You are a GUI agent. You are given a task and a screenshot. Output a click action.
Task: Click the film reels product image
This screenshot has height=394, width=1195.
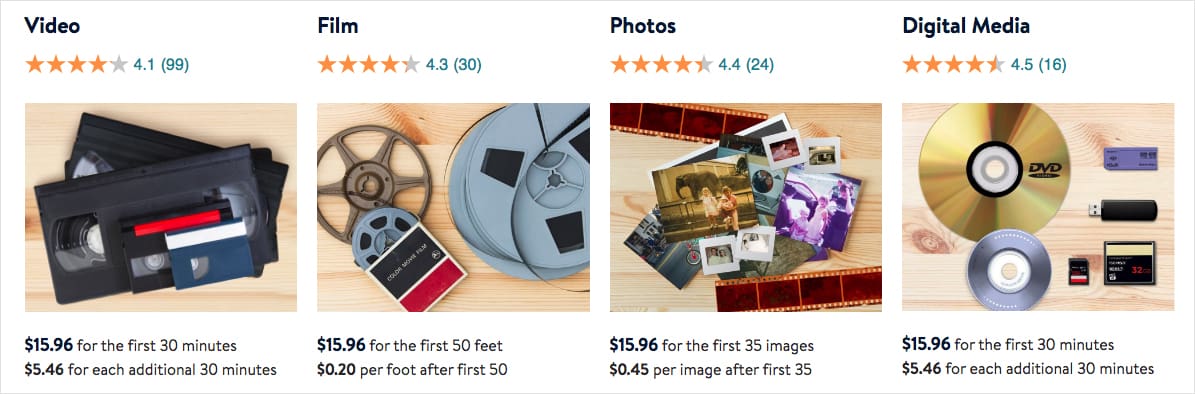click(453, 207)
